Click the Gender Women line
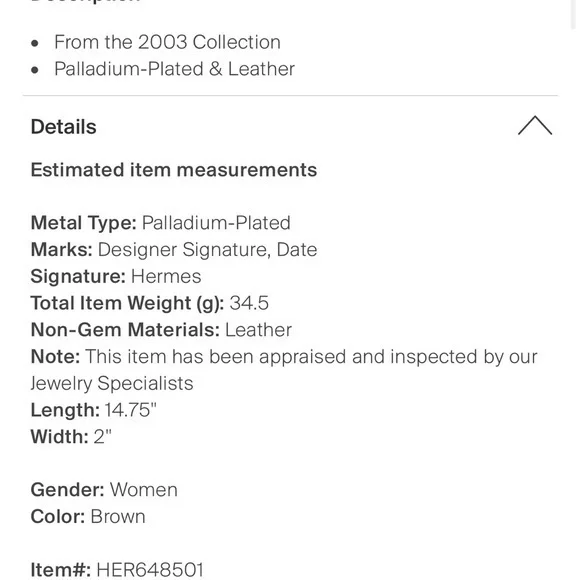Image resolution: width=580 pixels, height=580 pixels. pyautogui.click(x=104, y=490)
